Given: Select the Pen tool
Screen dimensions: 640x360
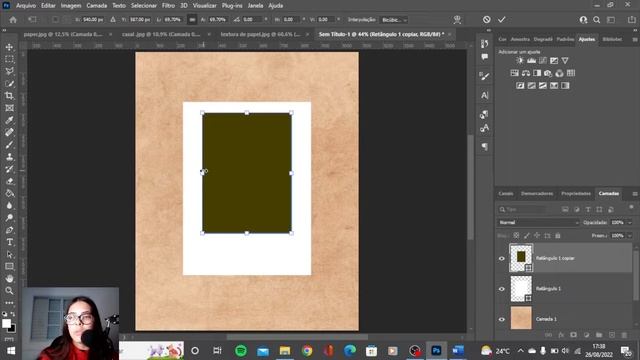Looking at the screenshot, I should coord(9,230).
